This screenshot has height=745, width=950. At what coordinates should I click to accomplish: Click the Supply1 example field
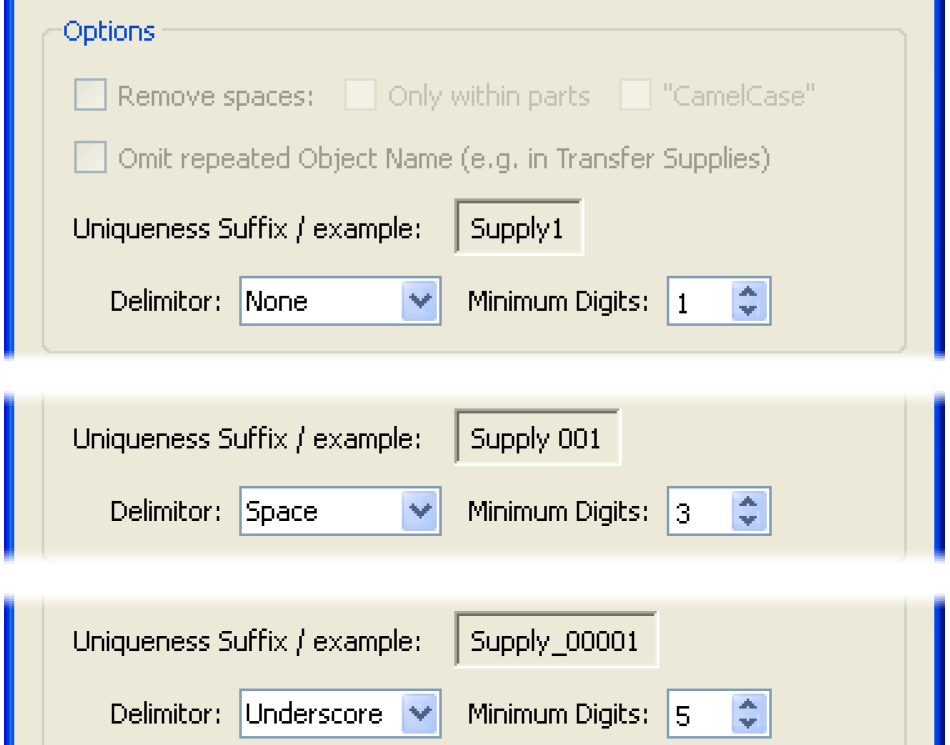click(x=518, y=229)
